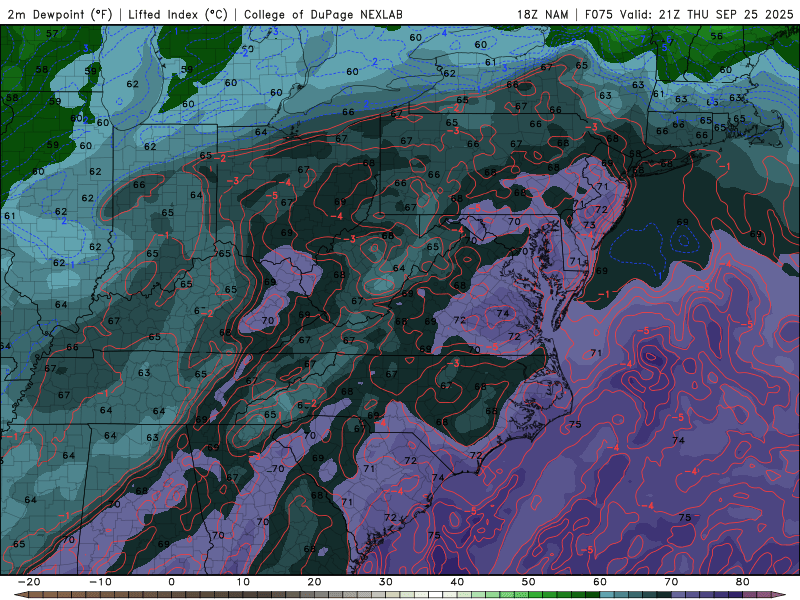Click the '-10' color scale label
This screenshot has width=800, height=600.
point(100,582)
